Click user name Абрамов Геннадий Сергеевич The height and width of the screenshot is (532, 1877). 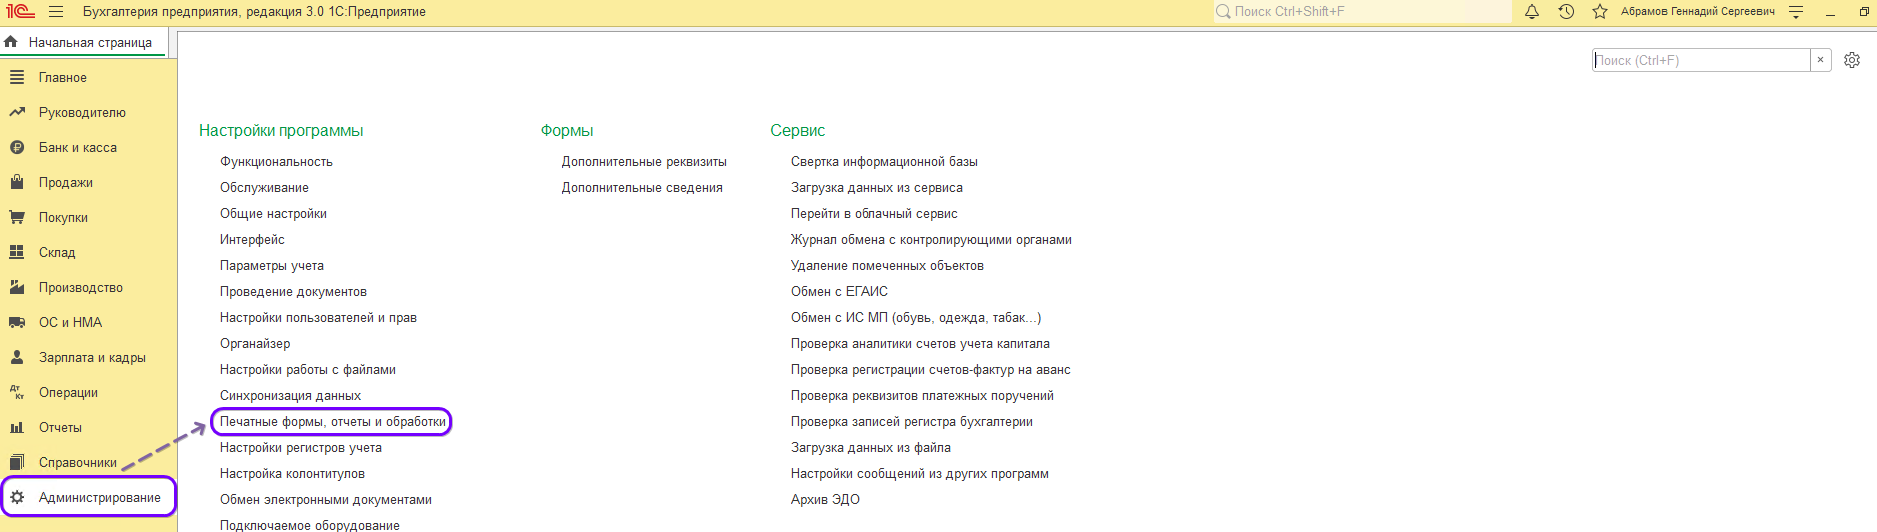coord(1698,12)
